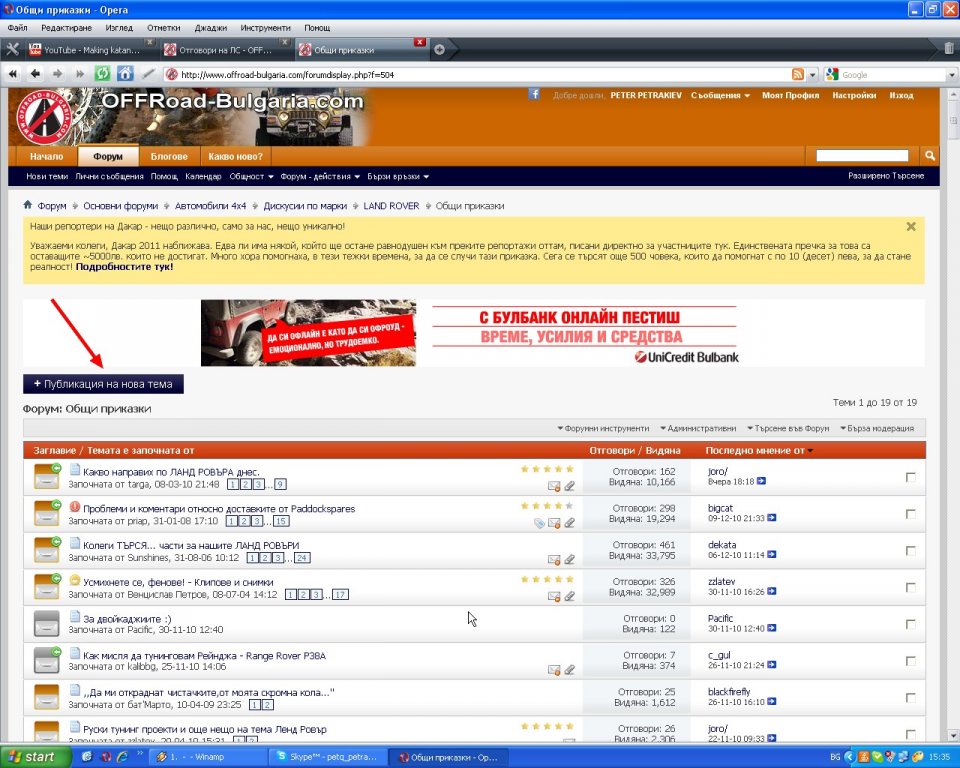Click Разширено Търсене link
Screen dimensions: 960x768
click(886, 176)
